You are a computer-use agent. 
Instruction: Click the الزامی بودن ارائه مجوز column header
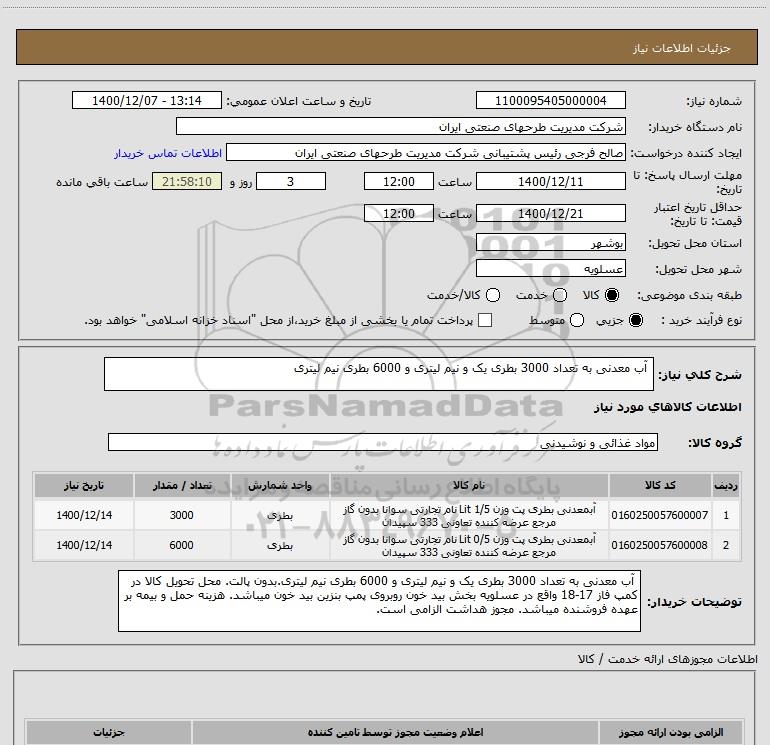[671, 732]
